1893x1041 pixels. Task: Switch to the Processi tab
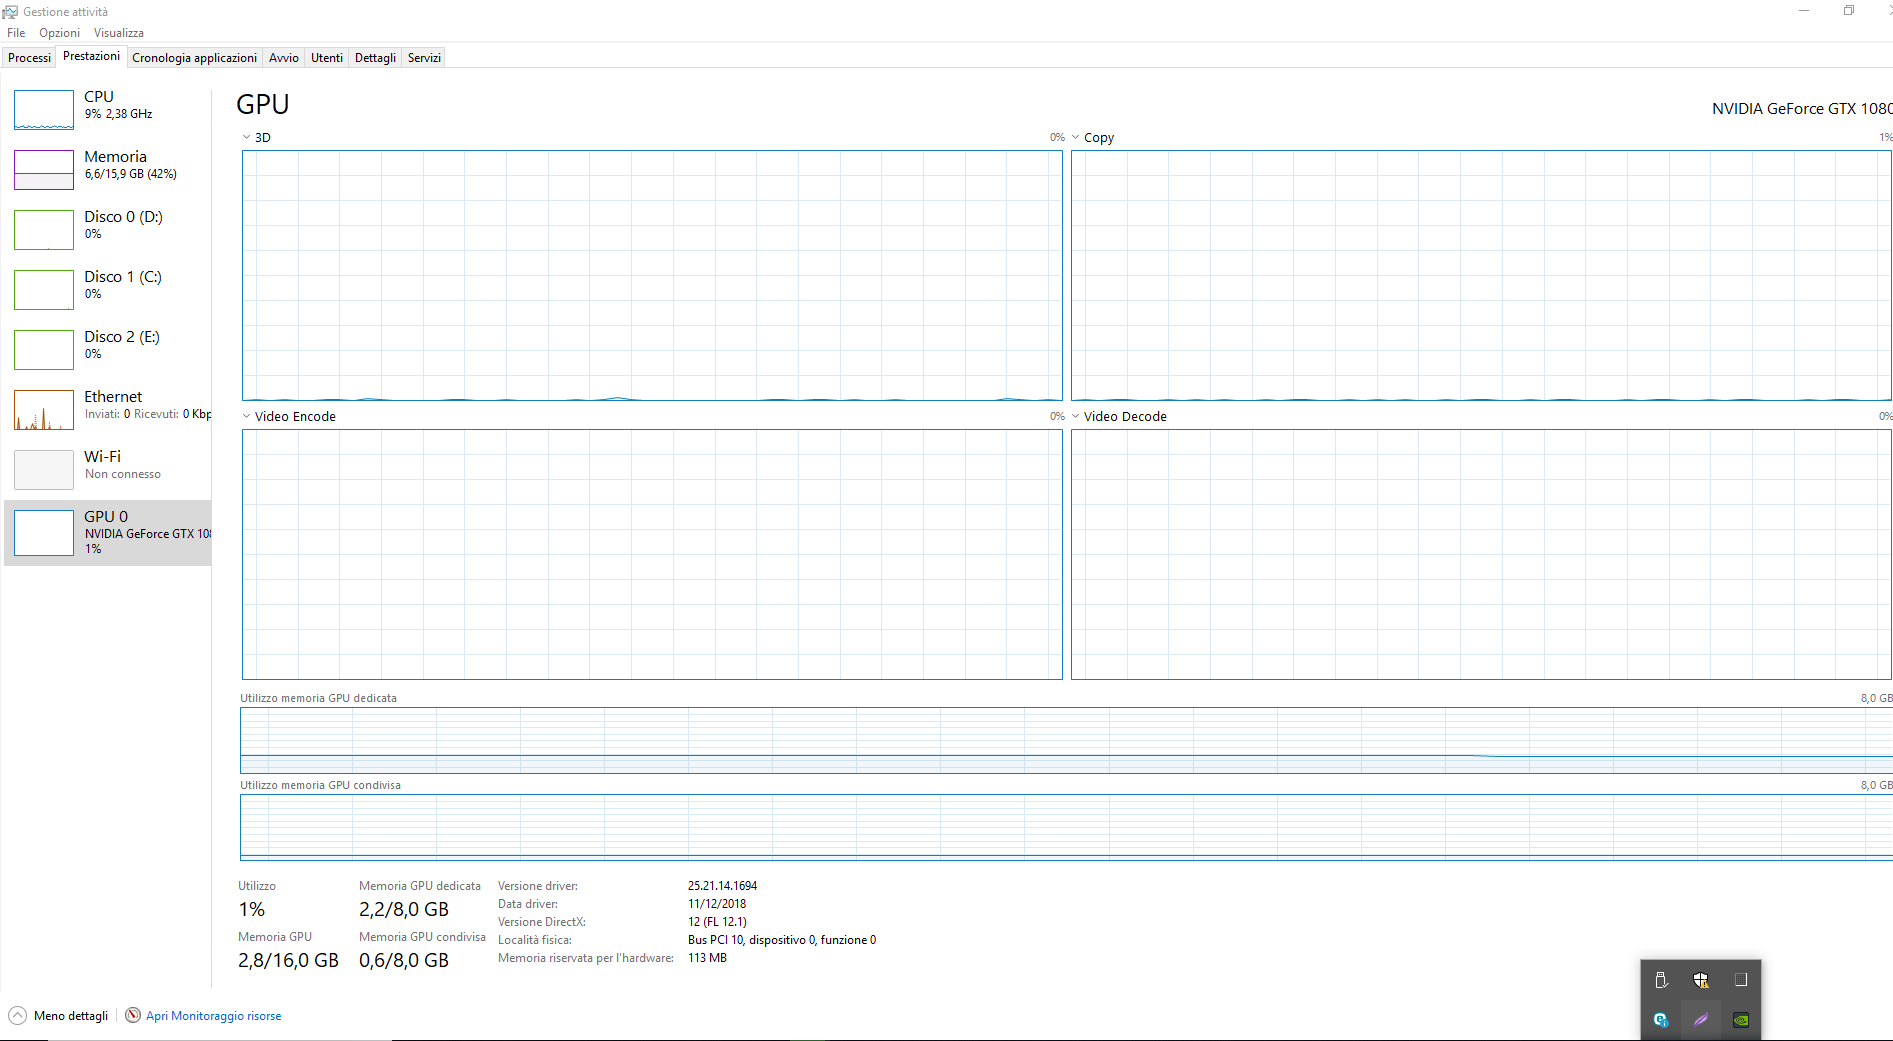[29, 57]
